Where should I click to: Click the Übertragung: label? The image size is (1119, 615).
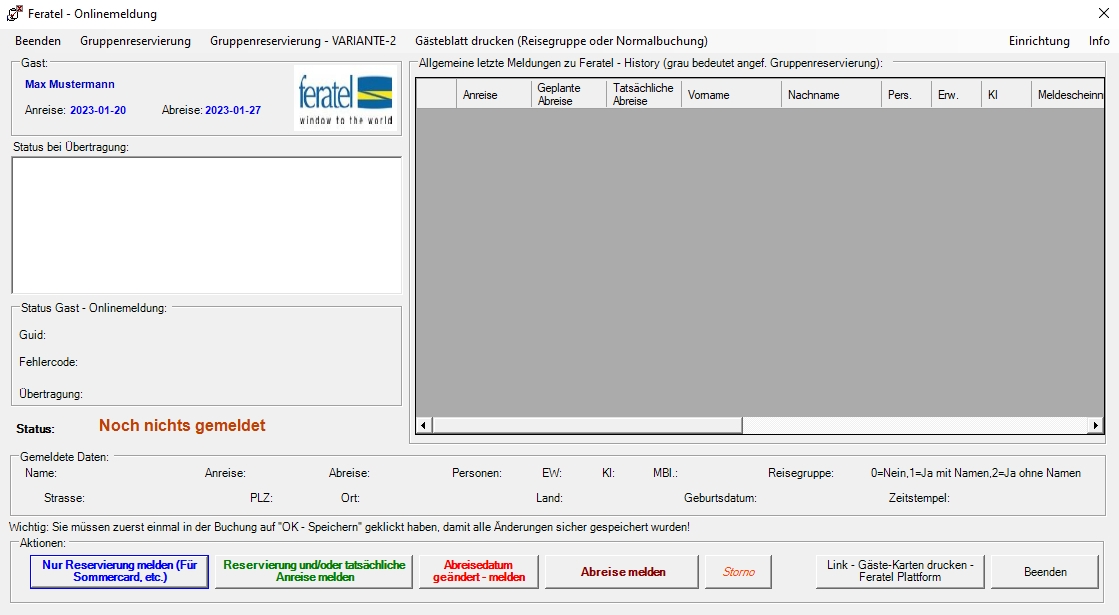pyautogui.click(x=51, y=394)
